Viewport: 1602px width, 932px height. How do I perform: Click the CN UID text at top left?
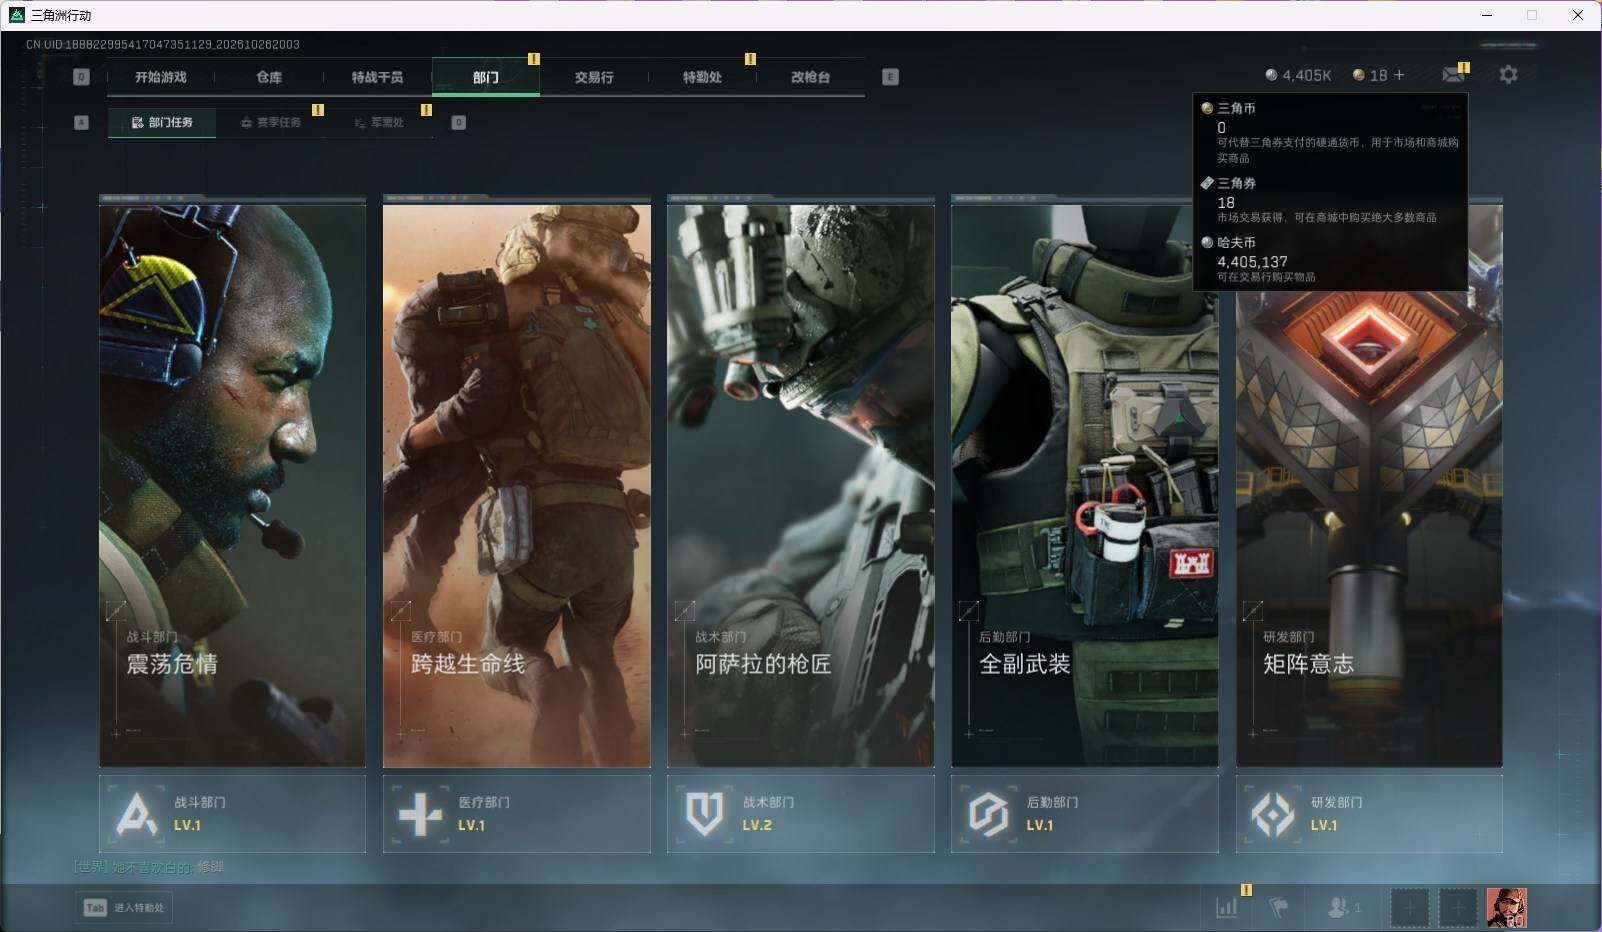(x=163, y=44)
